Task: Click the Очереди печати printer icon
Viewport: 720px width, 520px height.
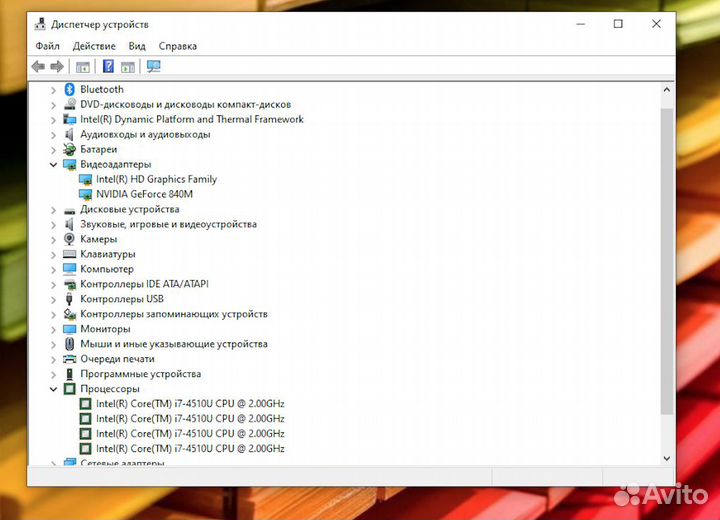Action: [x=69, y=359]
